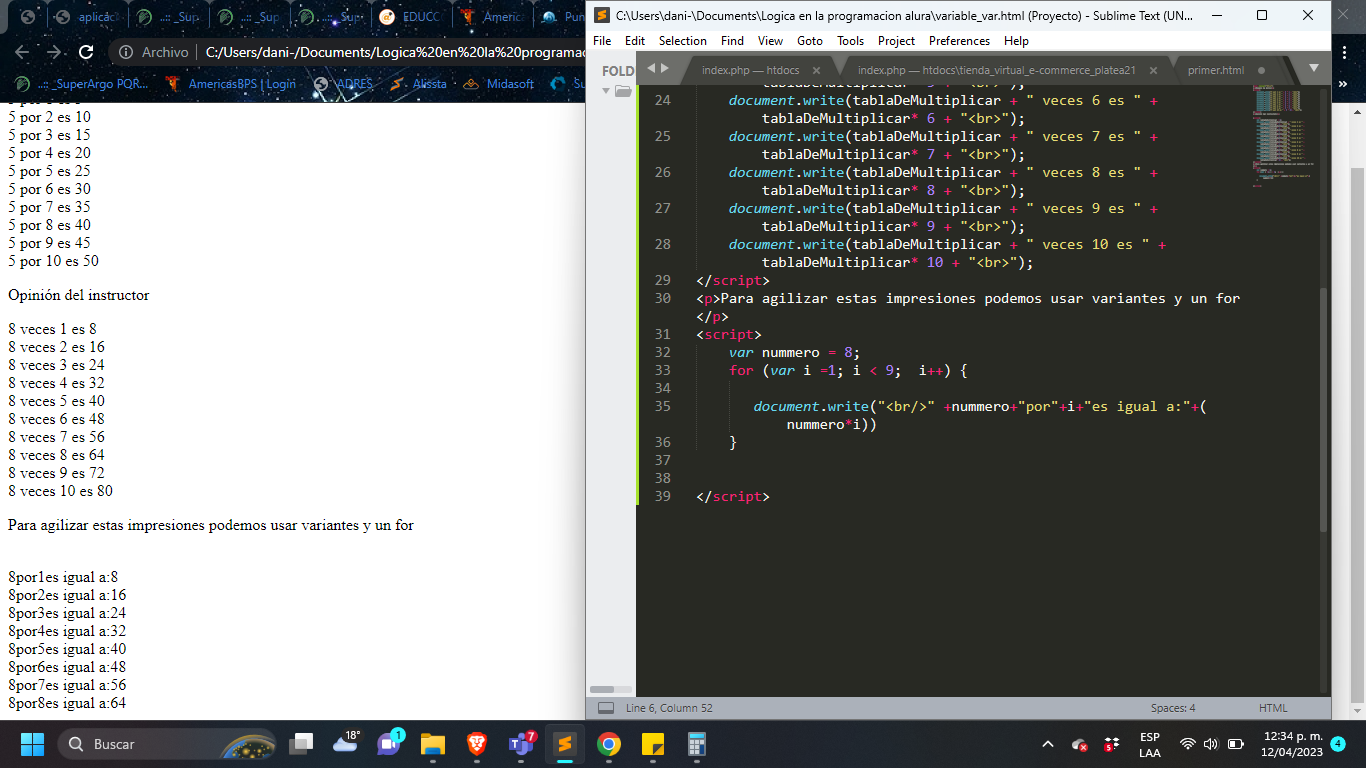The image size is (1366, 768).
Task: Open the AmericasBPS | Login bookmark
Action: pos(231,84)
